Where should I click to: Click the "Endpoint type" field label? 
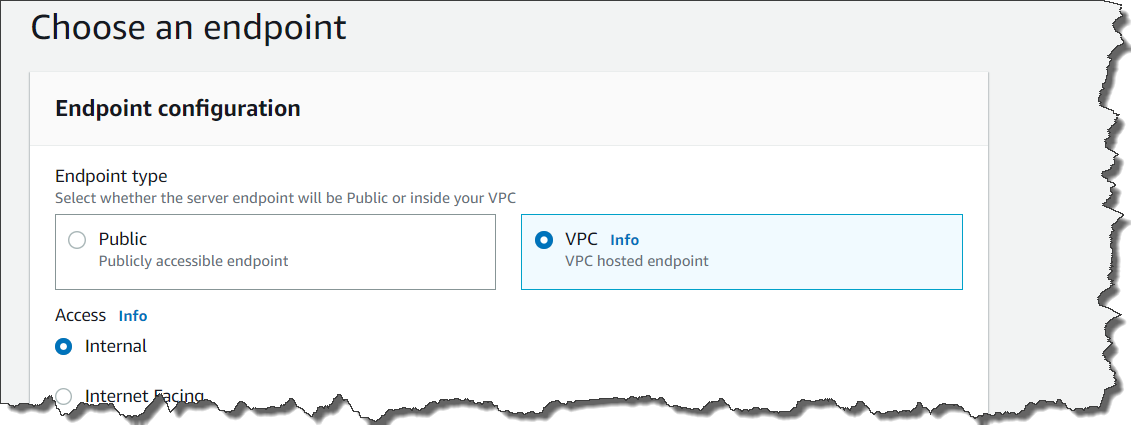click(111, 176)
